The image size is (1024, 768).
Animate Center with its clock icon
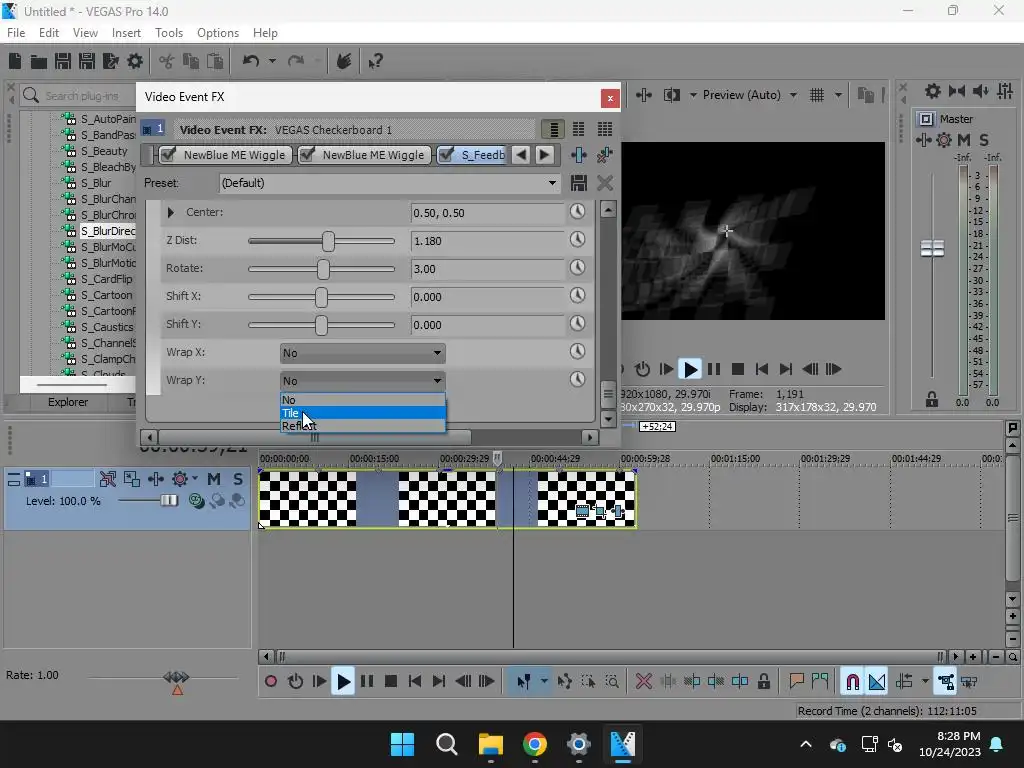click(x=577, y=212)
